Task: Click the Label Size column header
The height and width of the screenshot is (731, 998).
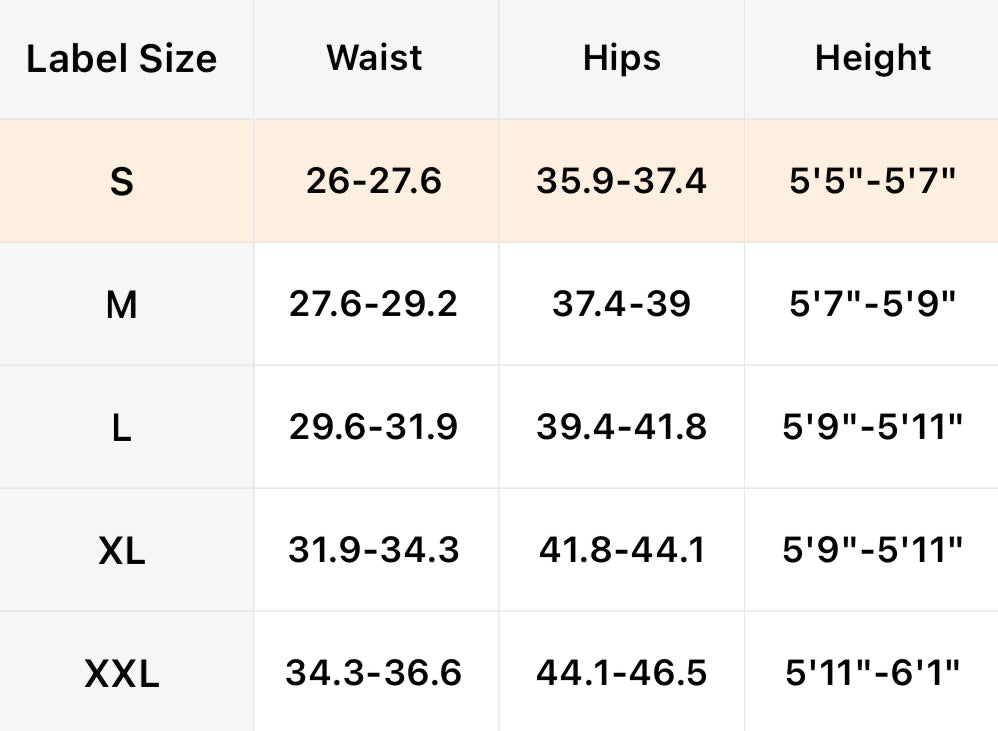Action: pyautogui.click(x=122, y=59)
